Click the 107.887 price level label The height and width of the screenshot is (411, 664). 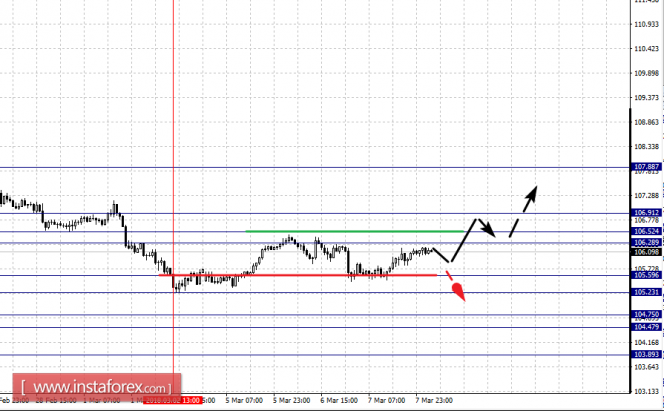(x=645, y=167)
